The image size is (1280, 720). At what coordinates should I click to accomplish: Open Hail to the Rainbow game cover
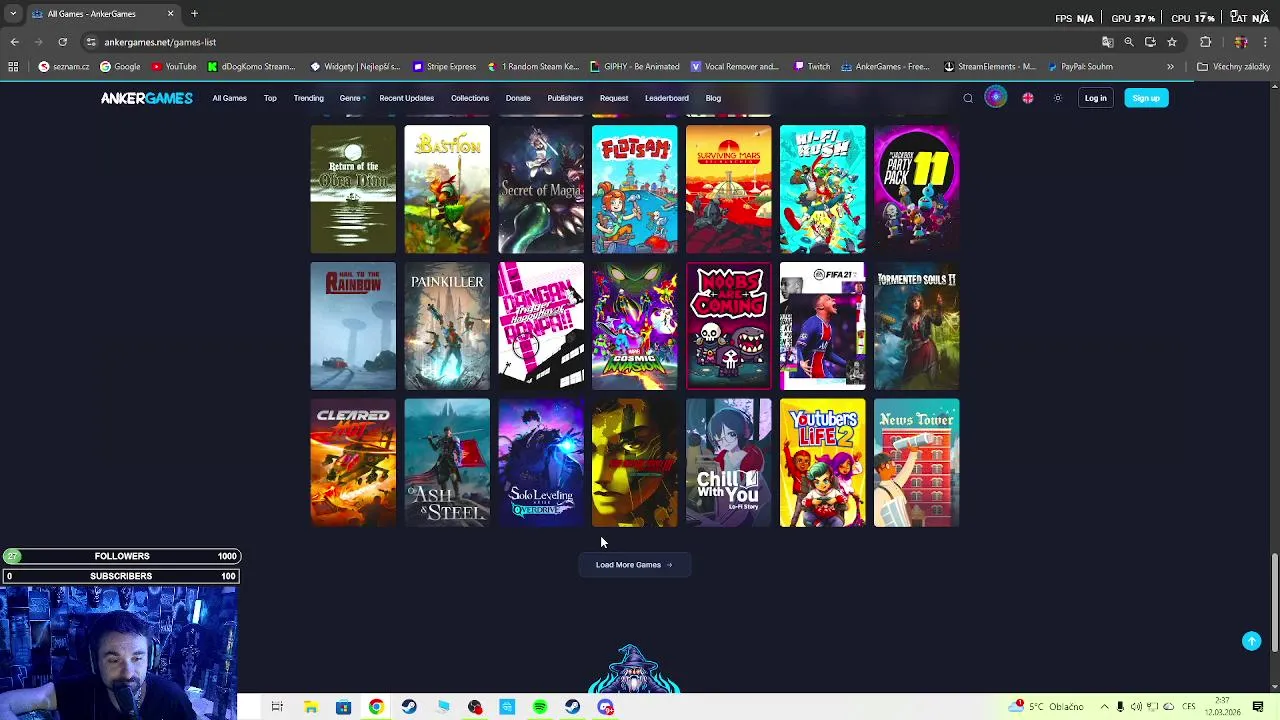[353, 326]
